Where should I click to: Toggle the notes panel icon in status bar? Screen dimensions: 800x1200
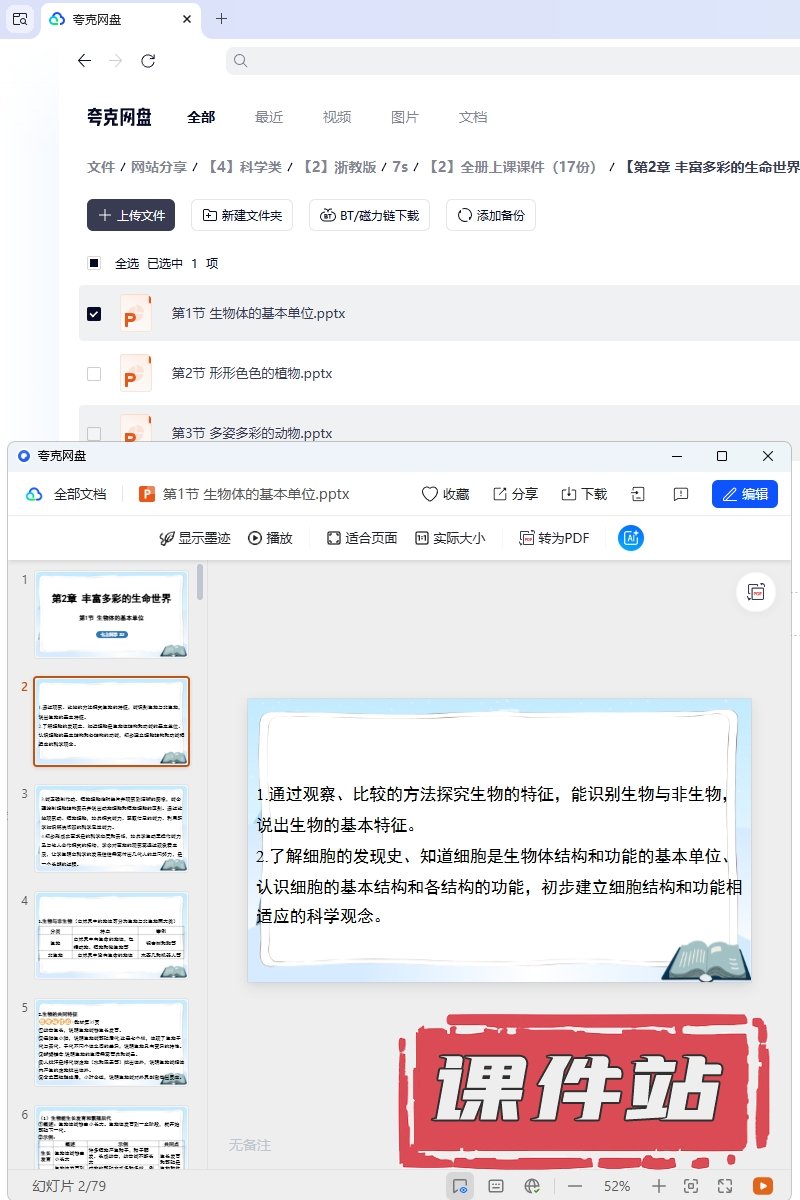(x=495, y=1186)
